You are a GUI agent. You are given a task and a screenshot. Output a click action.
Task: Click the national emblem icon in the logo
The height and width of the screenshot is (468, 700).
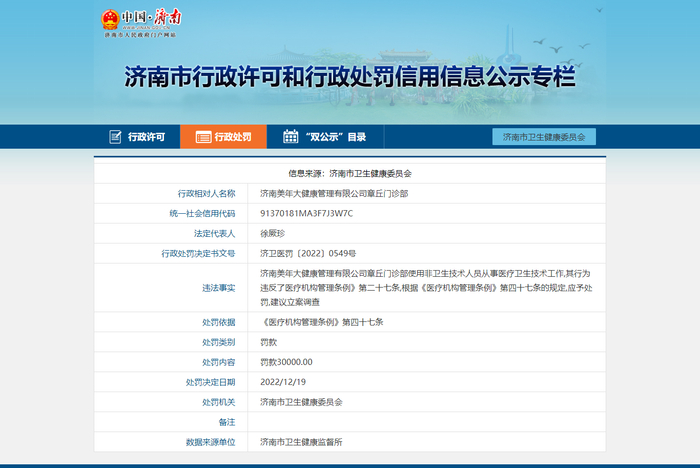108,20
